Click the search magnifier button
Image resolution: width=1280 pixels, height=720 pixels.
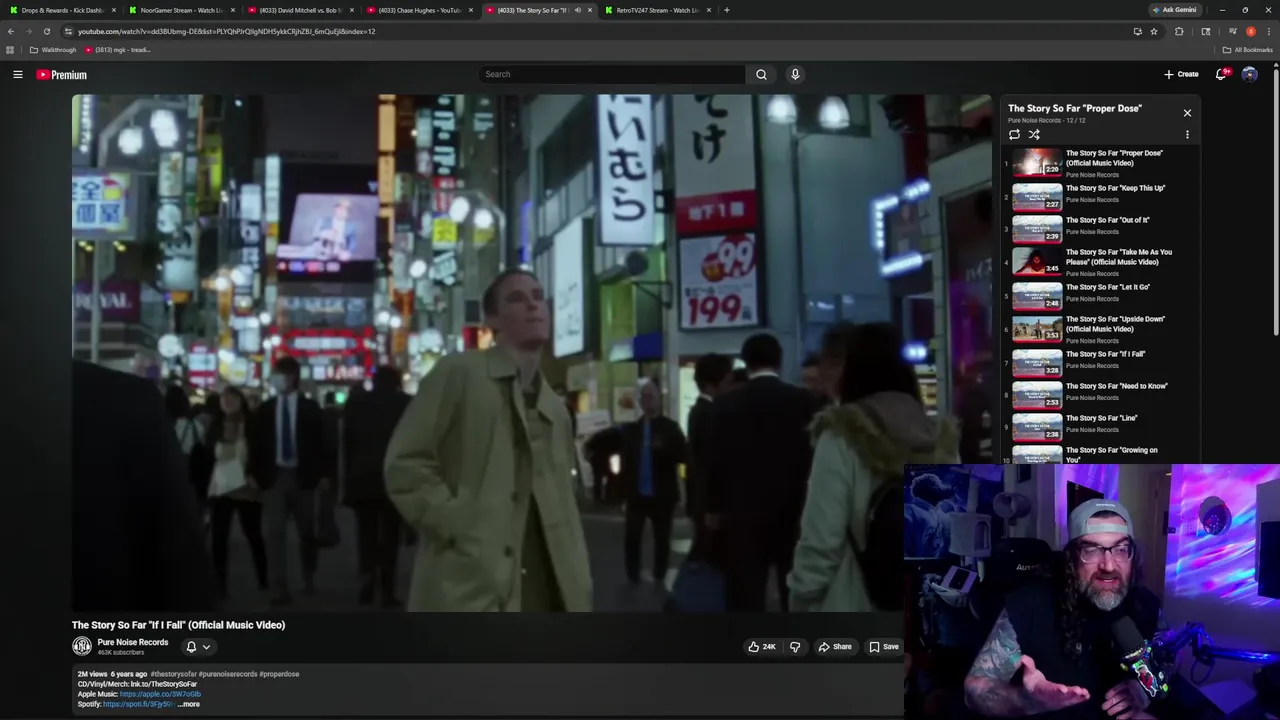pyautogui.click(x=761, y=74)
